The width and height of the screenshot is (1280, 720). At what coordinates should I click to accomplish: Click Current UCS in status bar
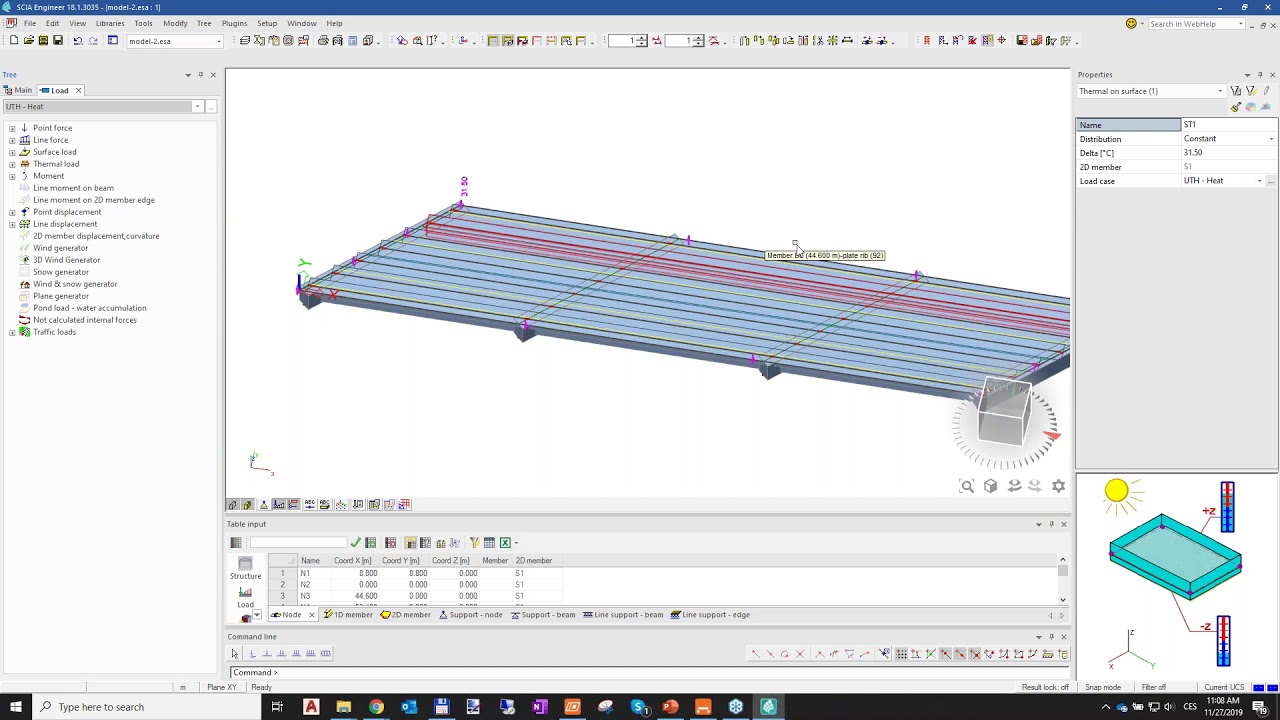1224,687
